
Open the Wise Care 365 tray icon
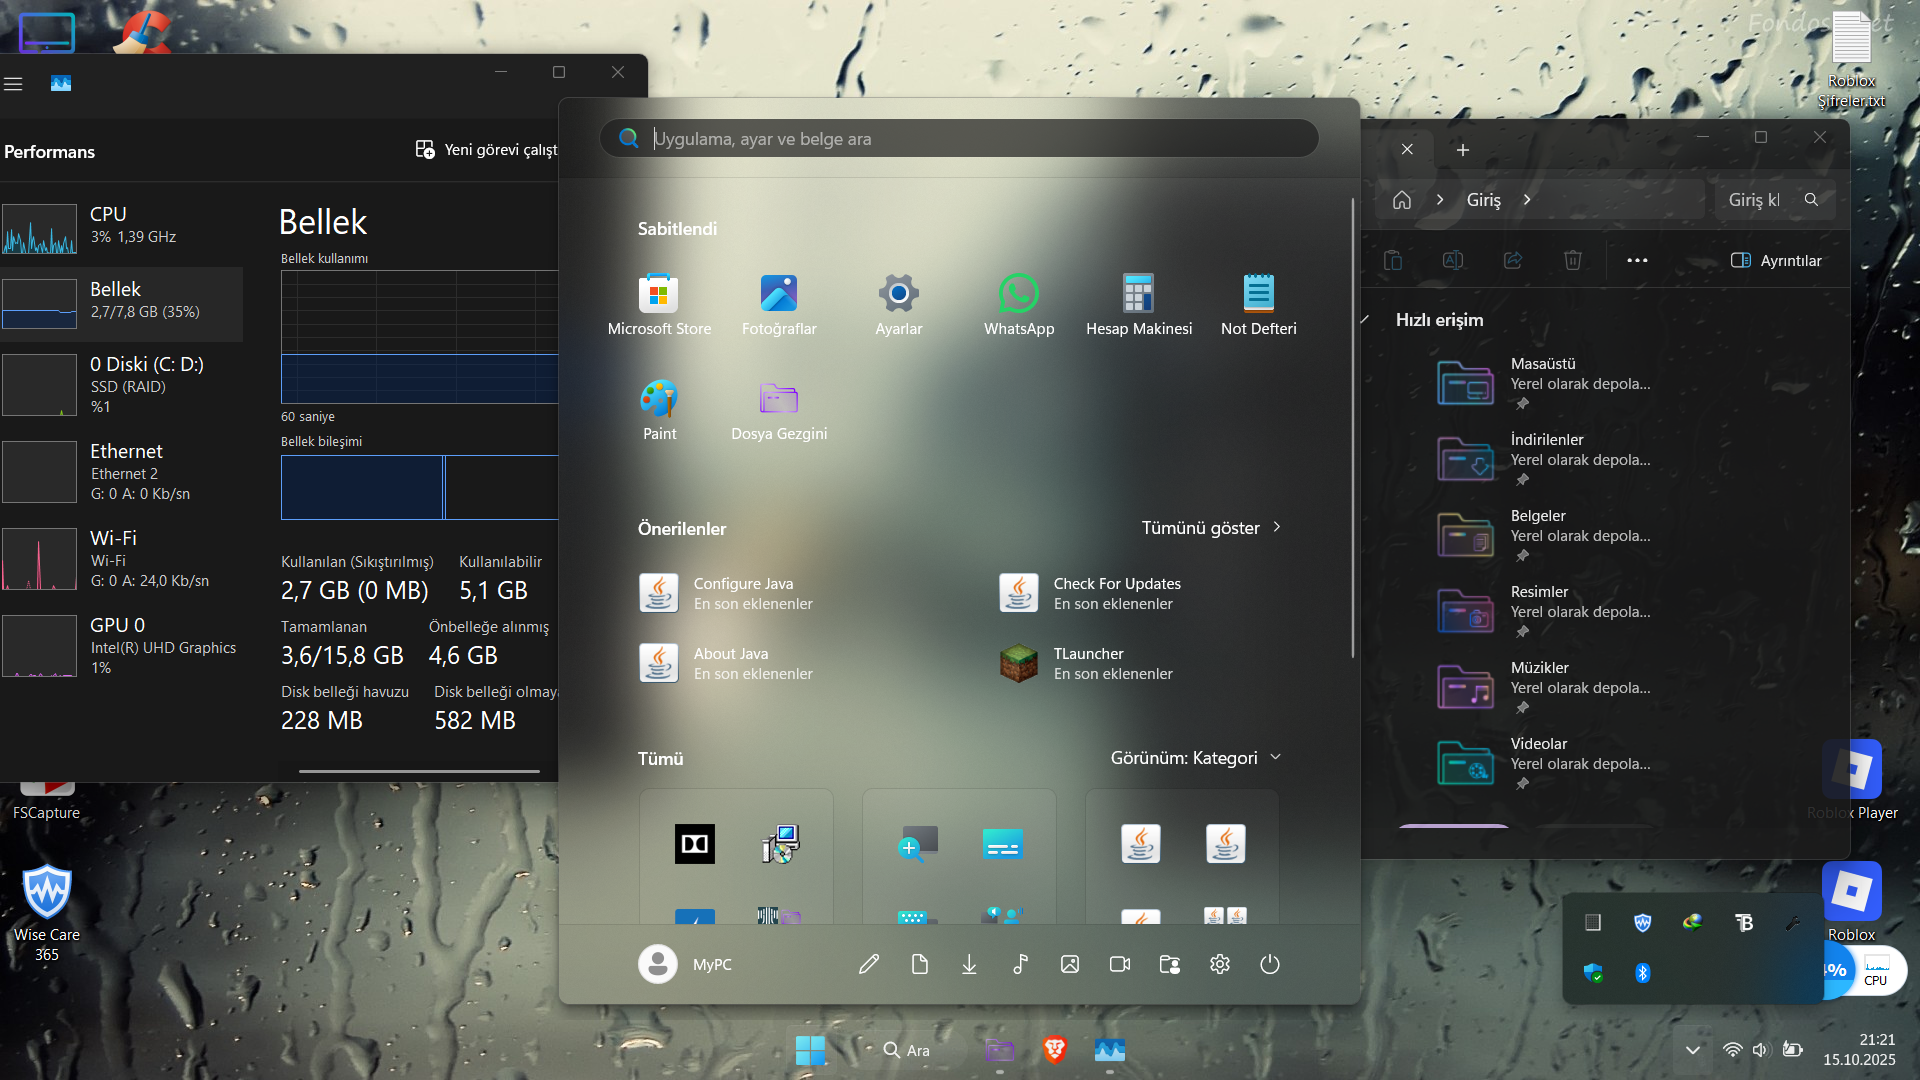pyautogui.click(x=1642, y=922)
